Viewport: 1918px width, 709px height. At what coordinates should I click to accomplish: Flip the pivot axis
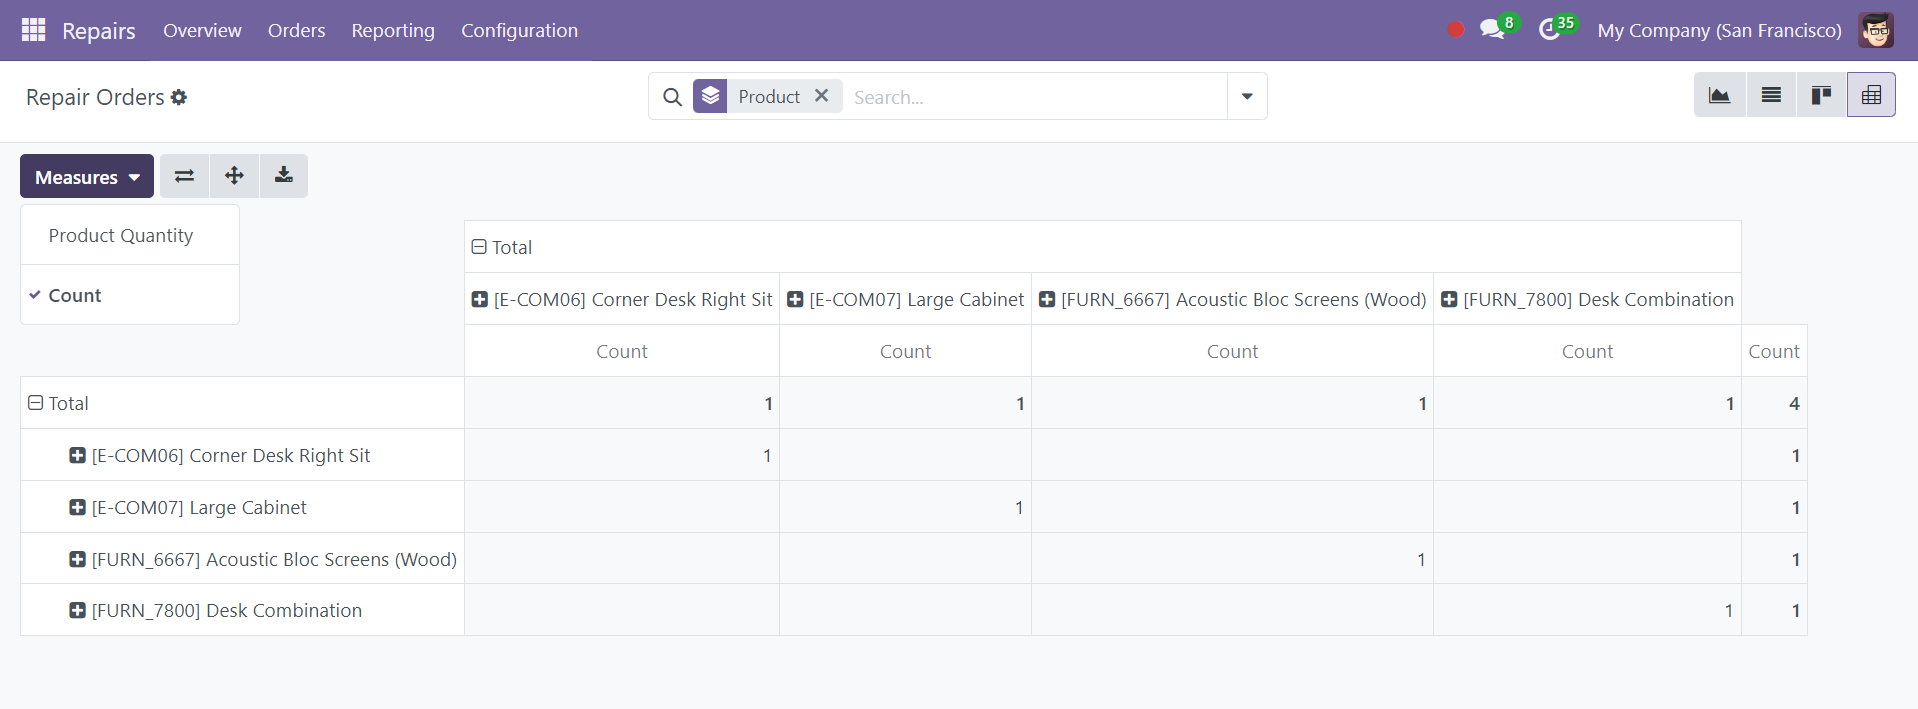coord(184,176)
